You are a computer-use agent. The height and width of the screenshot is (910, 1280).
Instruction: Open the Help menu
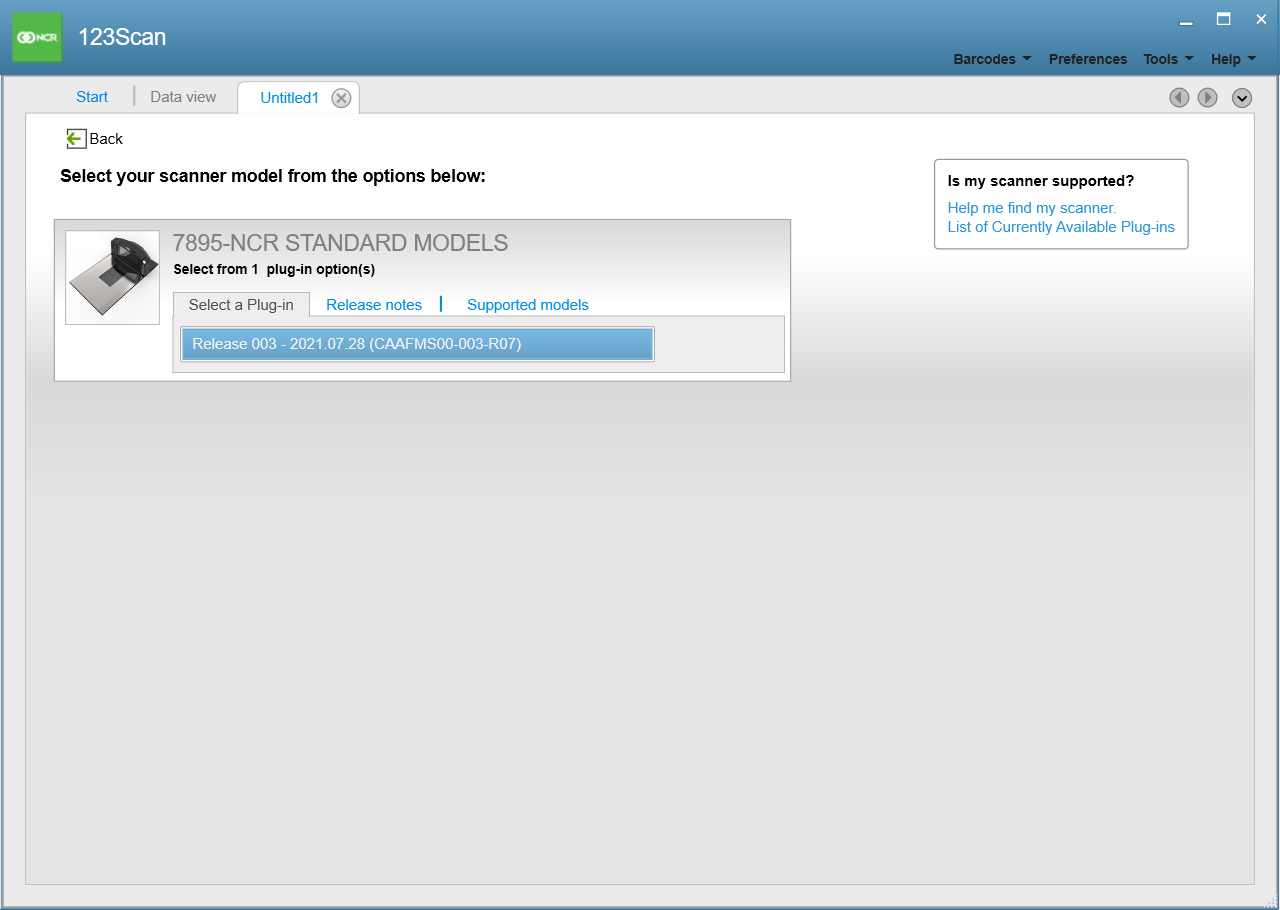[x=1233, y=59]
